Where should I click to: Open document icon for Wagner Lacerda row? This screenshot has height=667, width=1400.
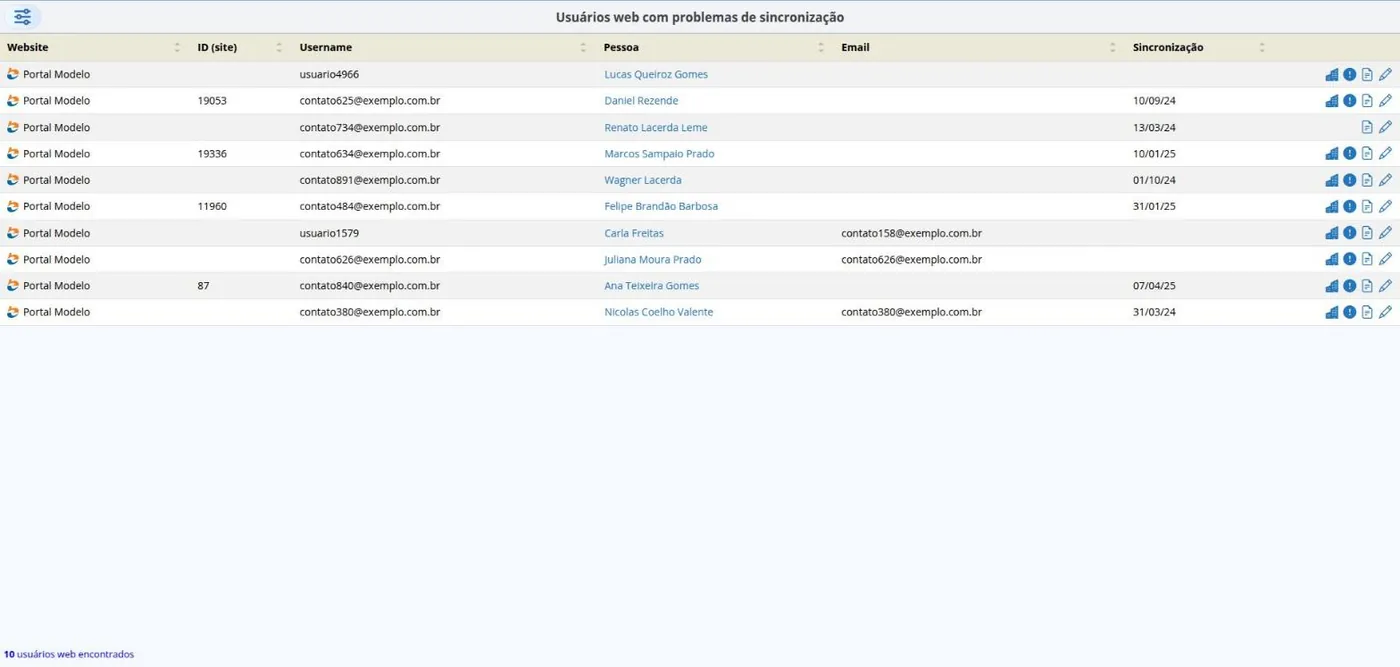click(1367, 180)
